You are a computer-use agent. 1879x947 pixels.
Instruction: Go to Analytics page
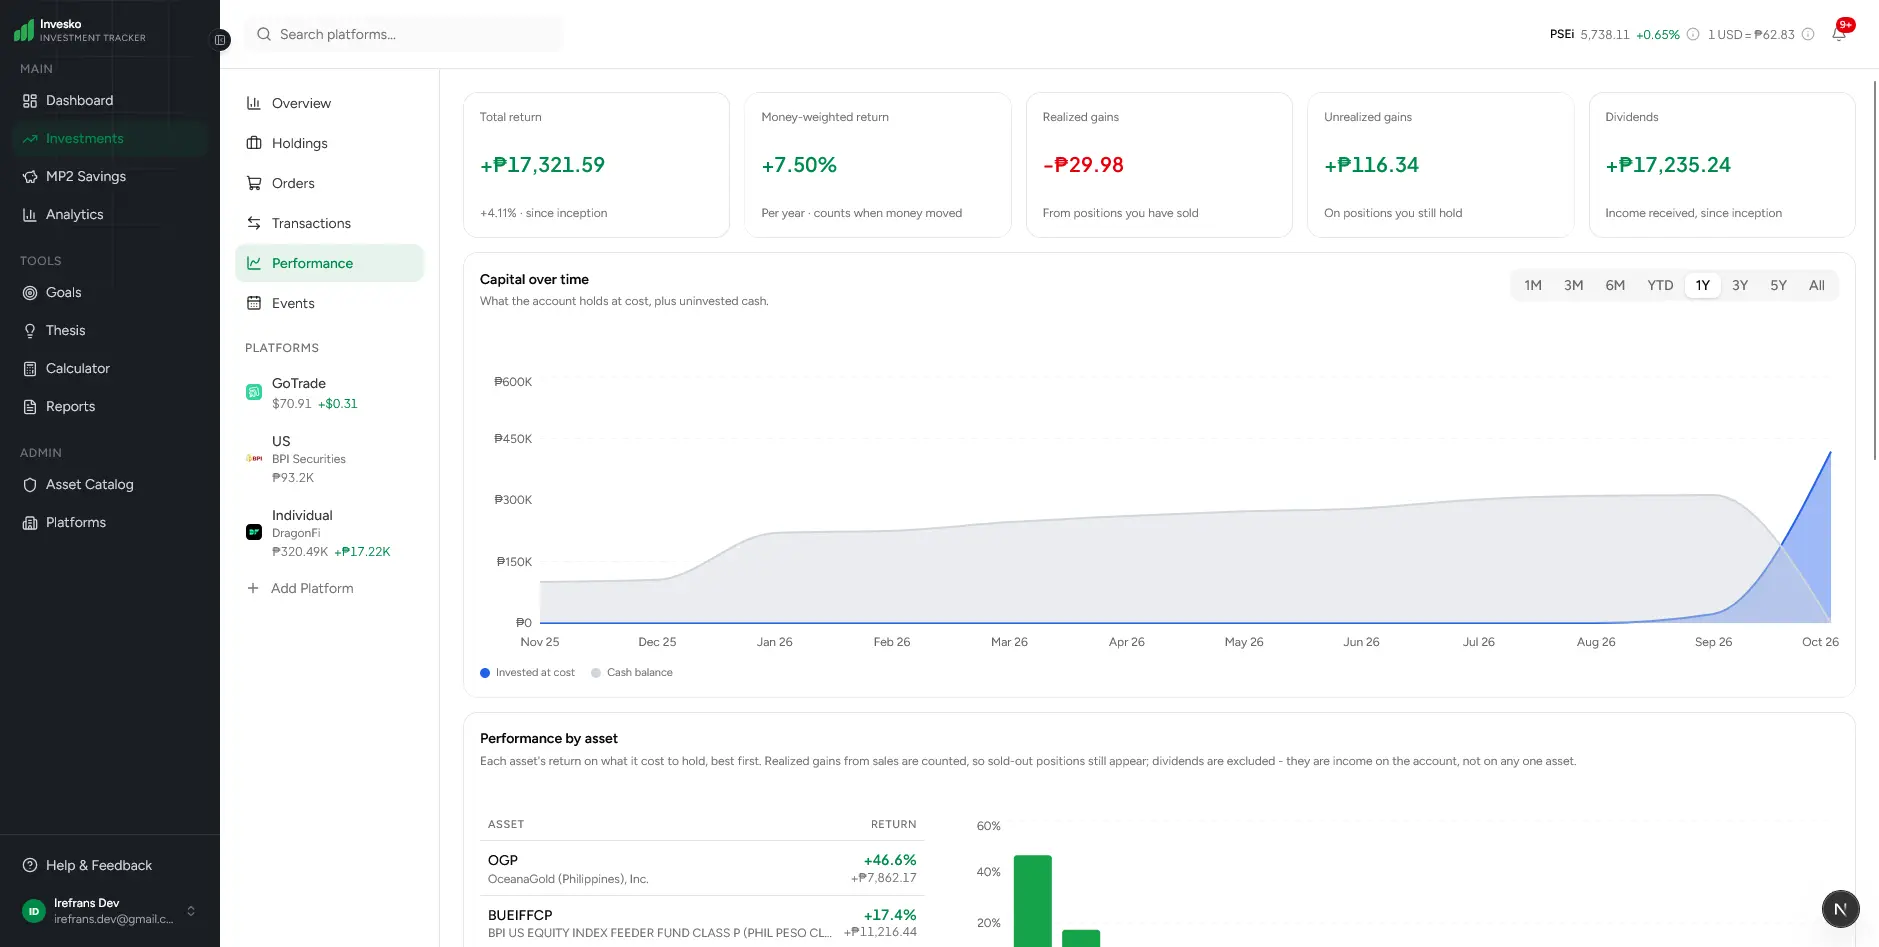tap(110, 214)
